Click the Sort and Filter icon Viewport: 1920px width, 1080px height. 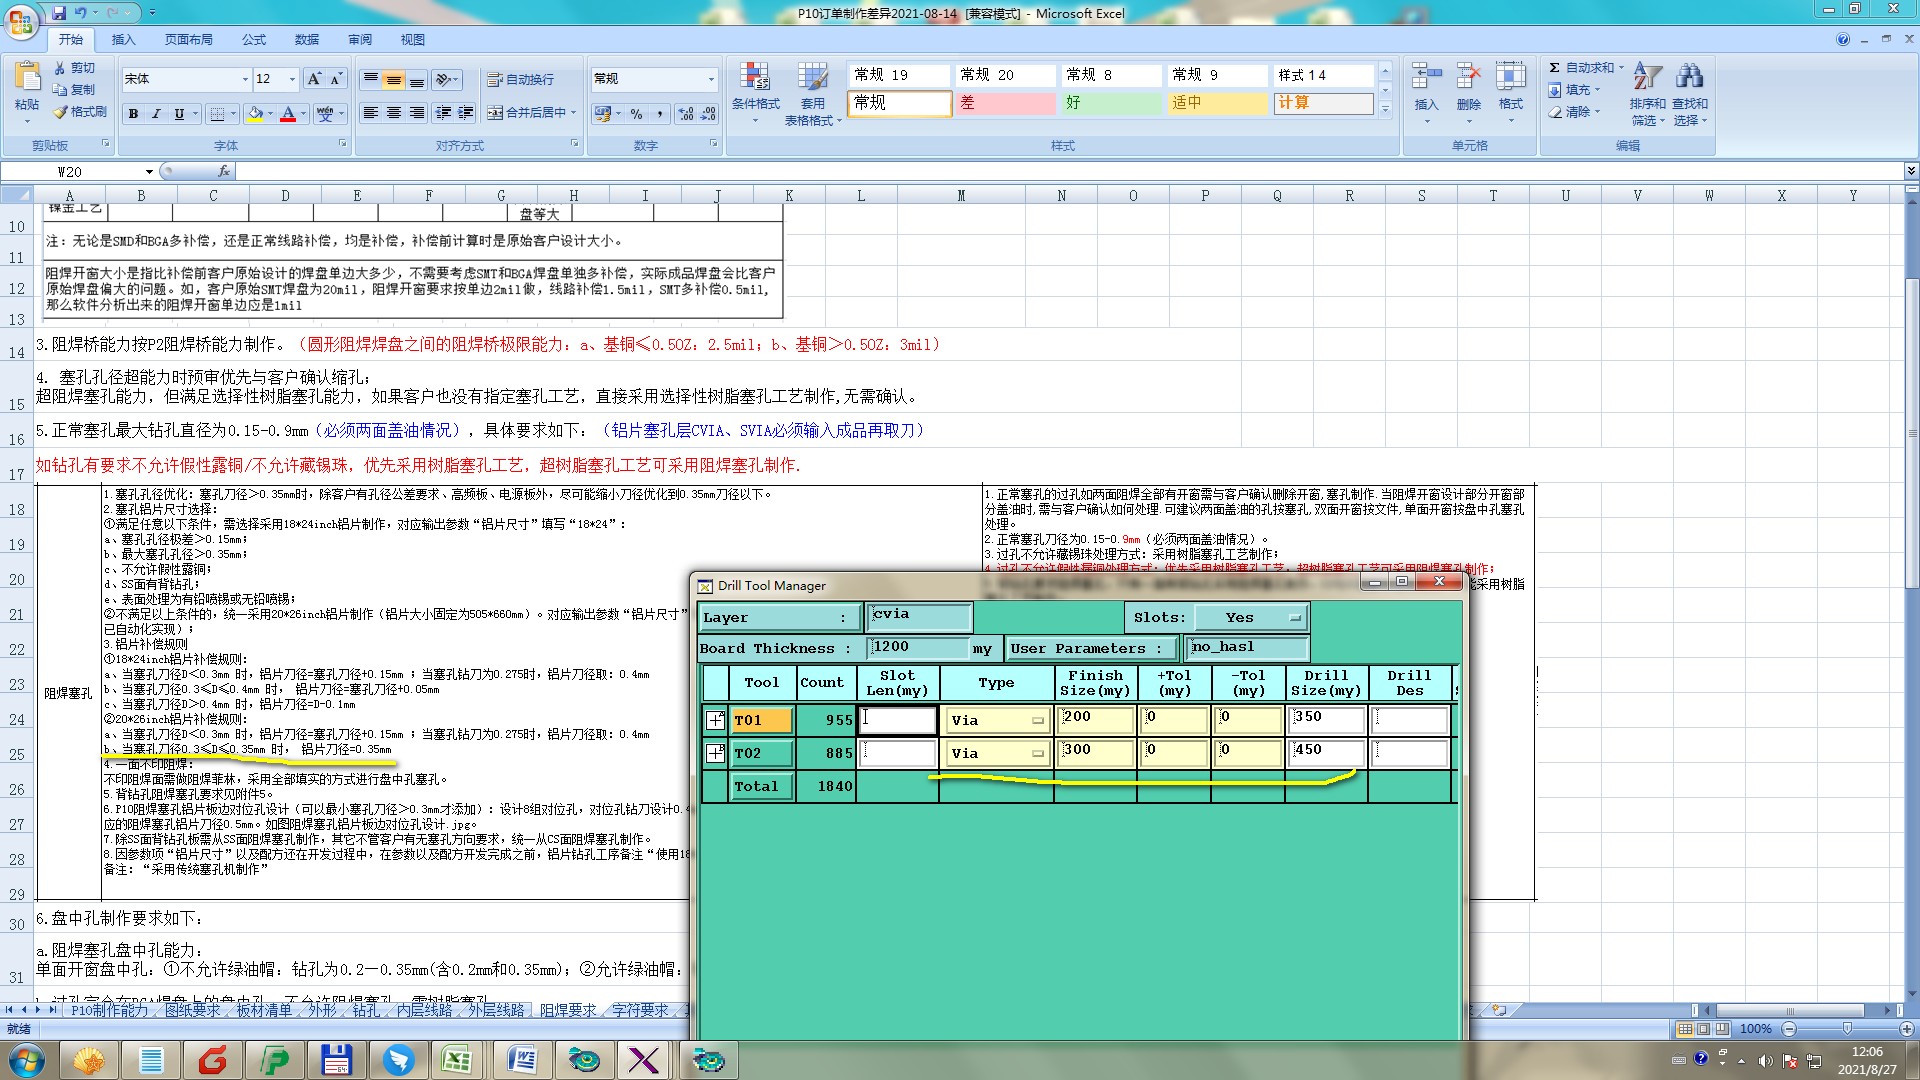point(1647,78)
